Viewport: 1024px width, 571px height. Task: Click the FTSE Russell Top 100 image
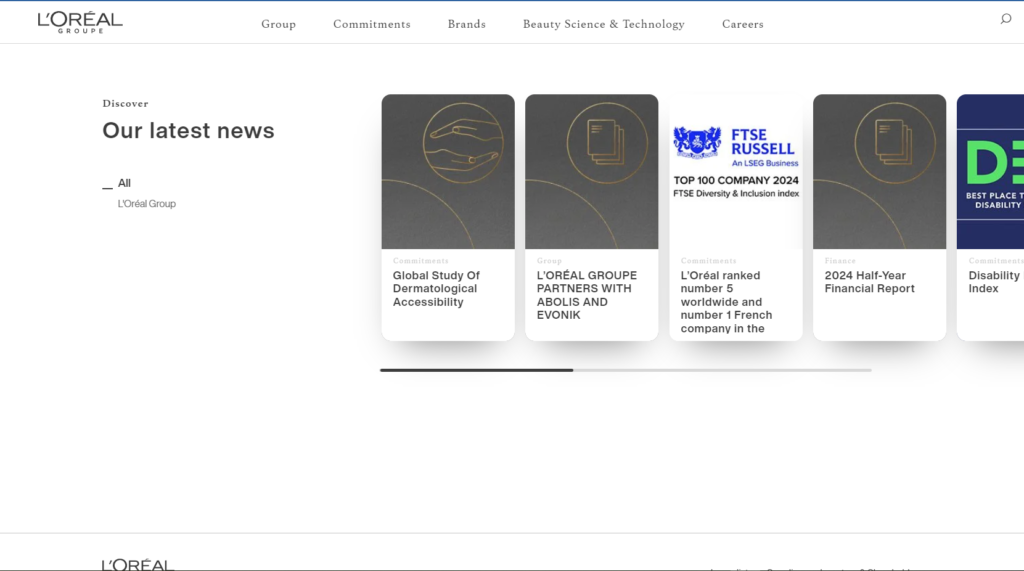(736, 171)
